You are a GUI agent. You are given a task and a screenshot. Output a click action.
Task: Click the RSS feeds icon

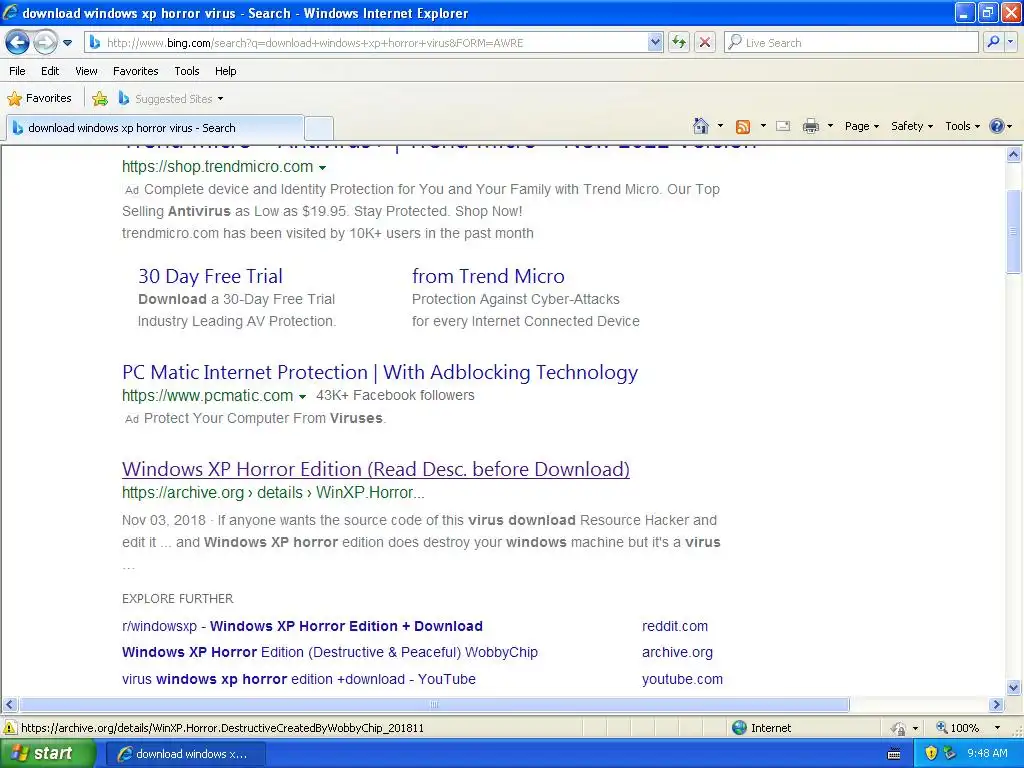tap(743, 126)
